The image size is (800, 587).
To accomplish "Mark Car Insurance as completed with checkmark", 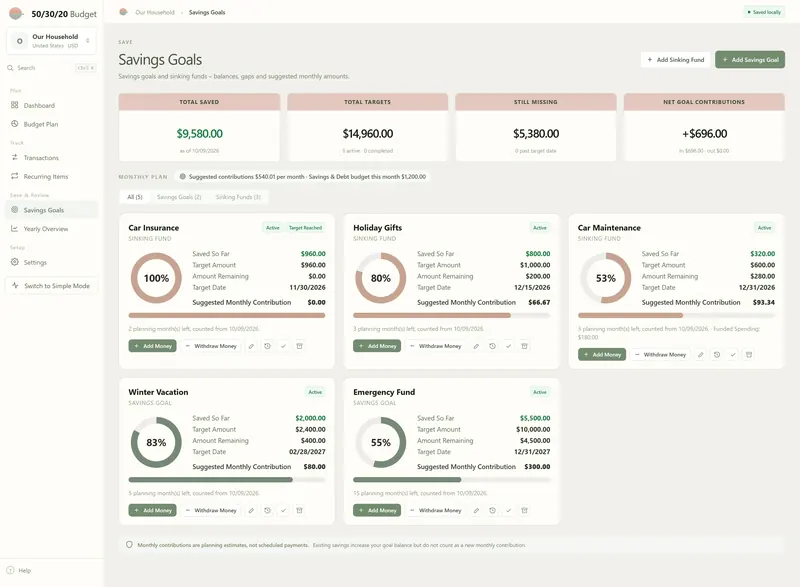I will pos(283,346).
